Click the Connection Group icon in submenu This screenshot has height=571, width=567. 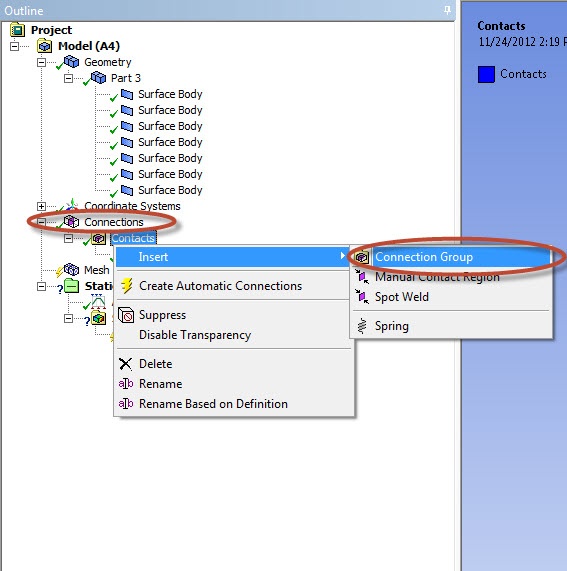tap(362, 257)
